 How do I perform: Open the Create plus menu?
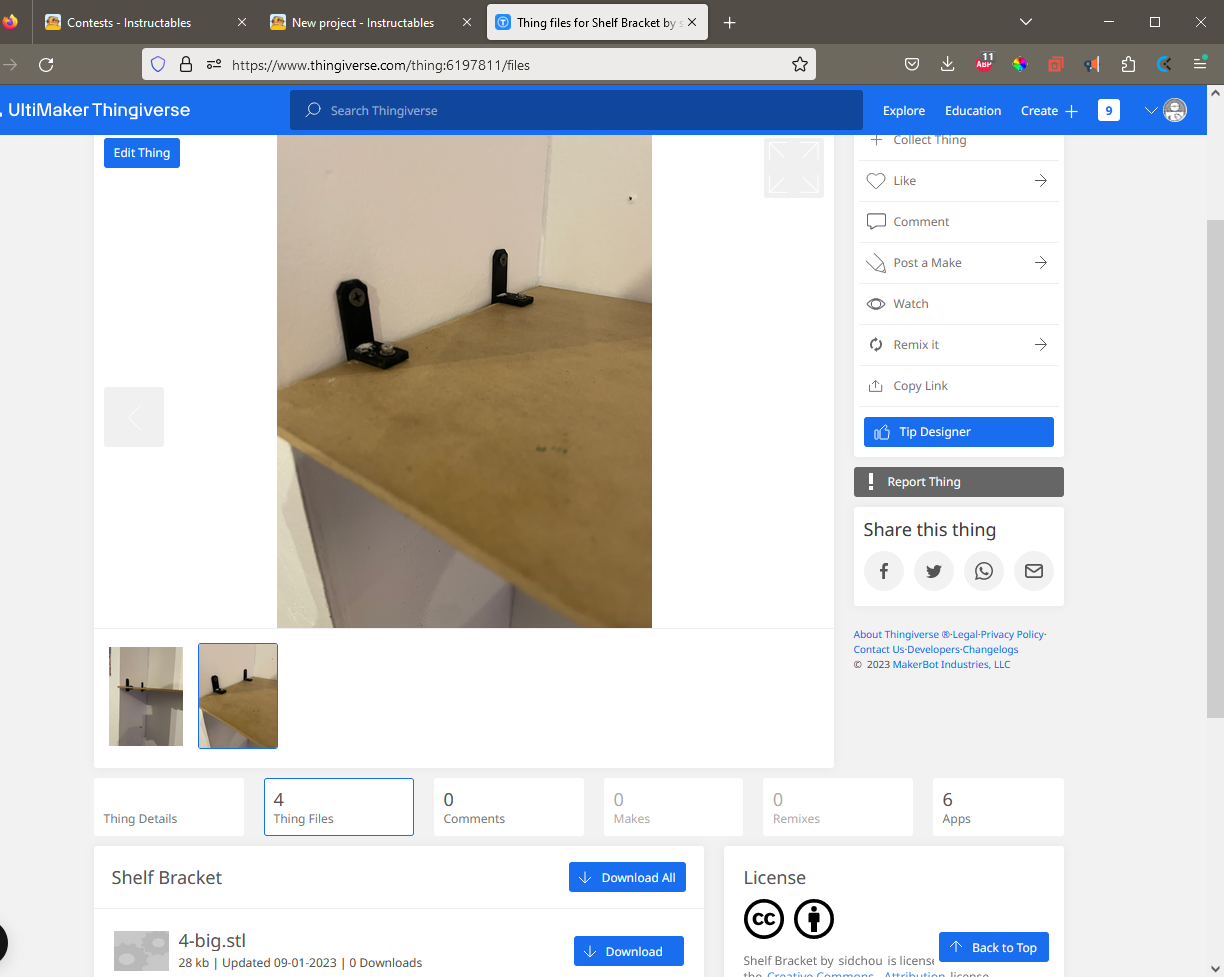coord(1049,111)
